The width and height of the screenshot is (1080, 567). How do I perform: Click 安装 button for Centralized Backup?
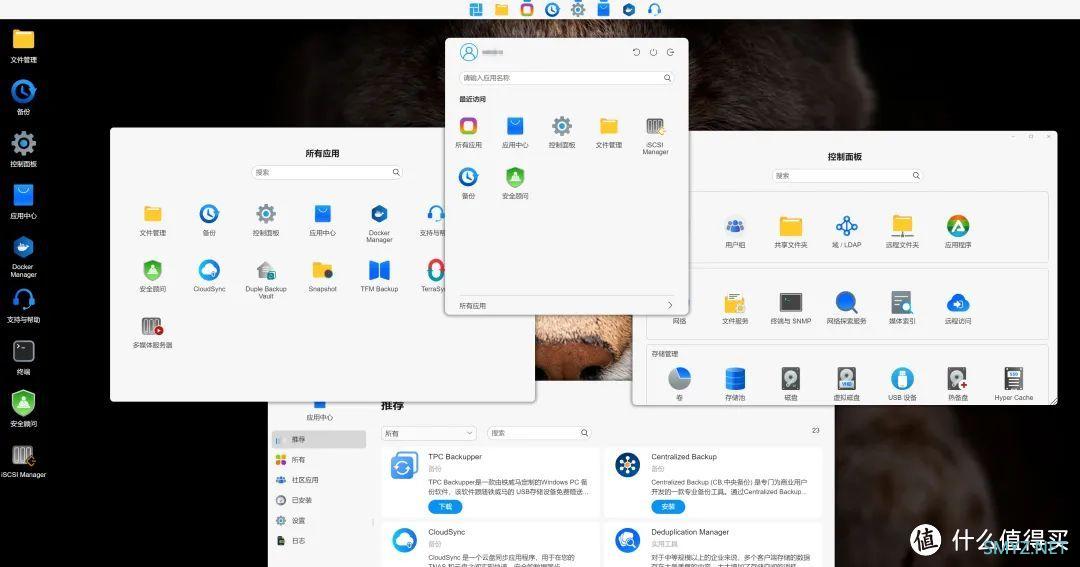668,506
